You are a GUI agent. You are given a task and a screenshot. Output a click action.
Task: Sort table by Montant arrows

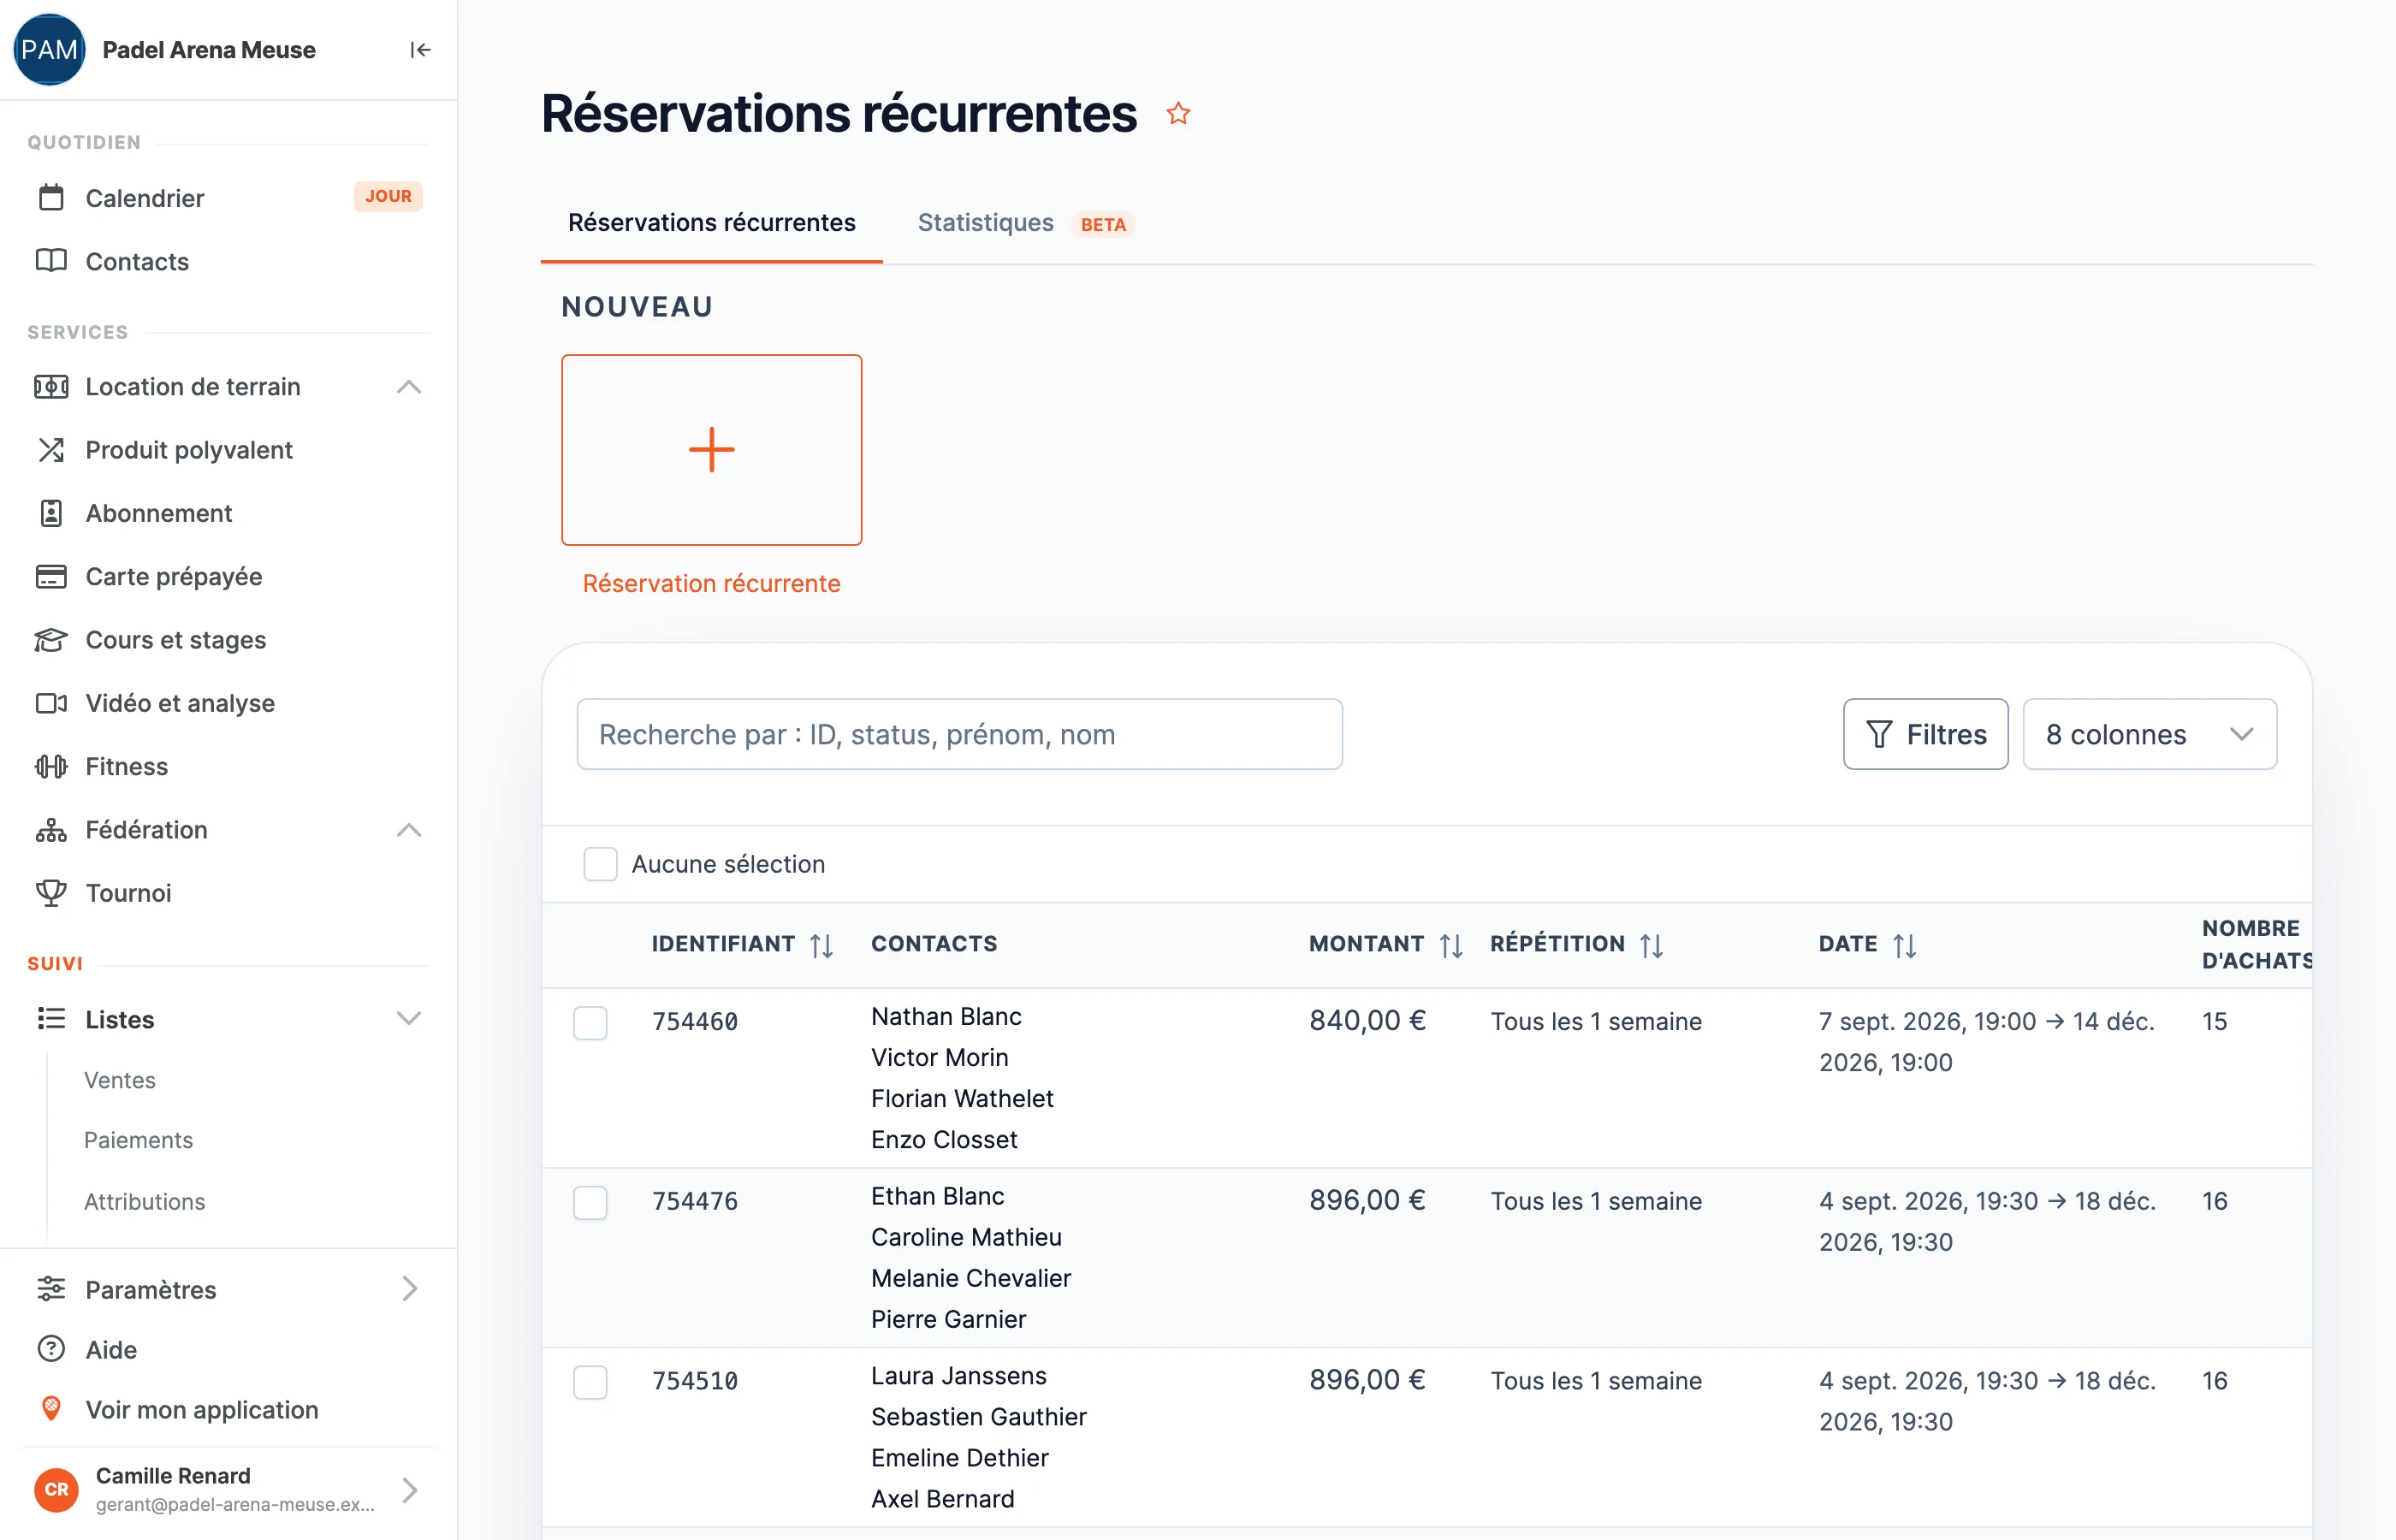click(1451, 945)
